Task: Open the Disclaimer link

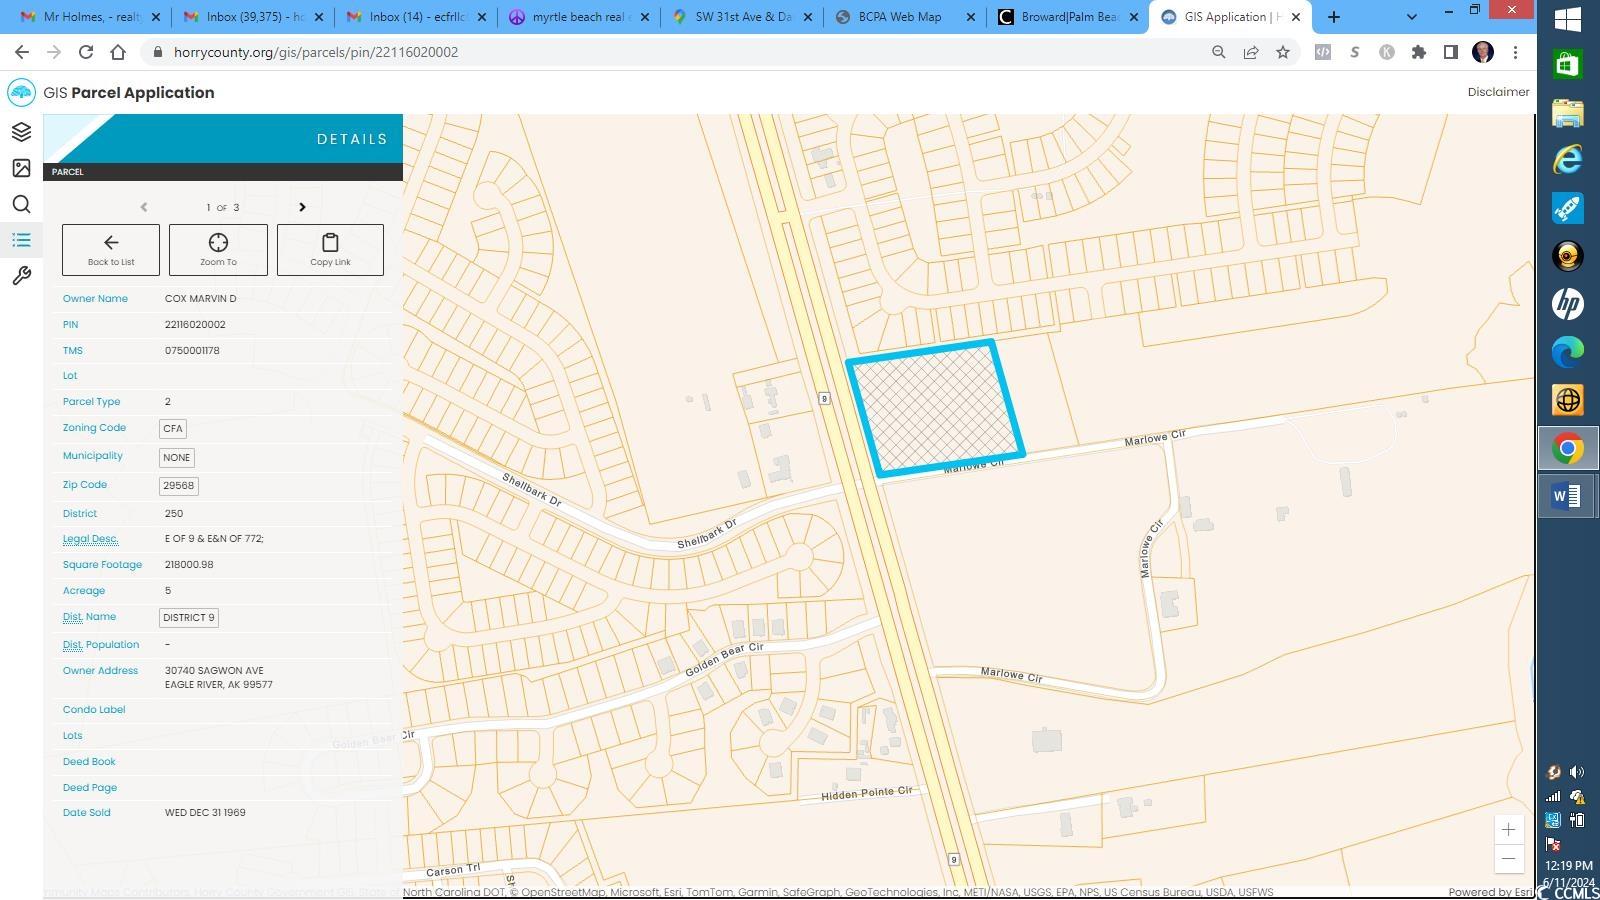Action: tap(1498, 92)
